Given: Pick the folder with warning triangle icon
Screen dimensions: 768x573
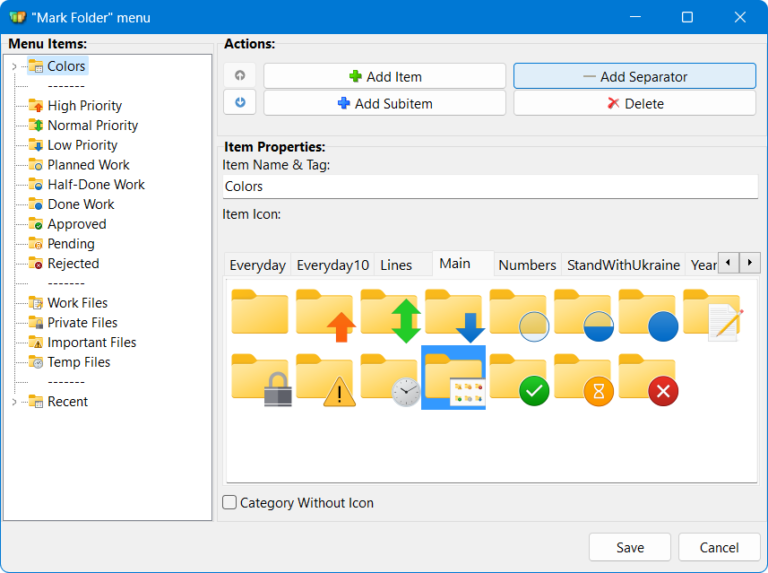Looking at the screenshot, I should (x=324, y=379).
